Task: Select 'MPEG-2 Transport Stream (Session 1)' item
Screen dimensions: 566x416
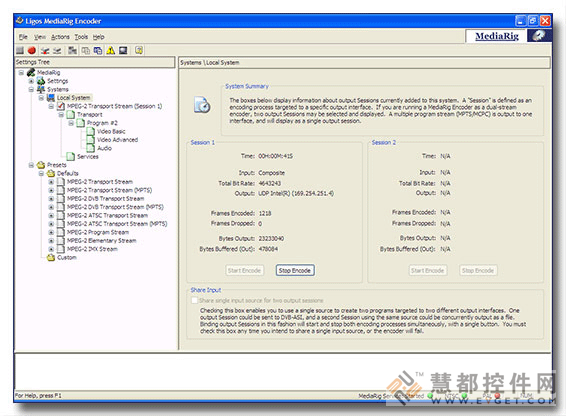Action: coord(114,106)
